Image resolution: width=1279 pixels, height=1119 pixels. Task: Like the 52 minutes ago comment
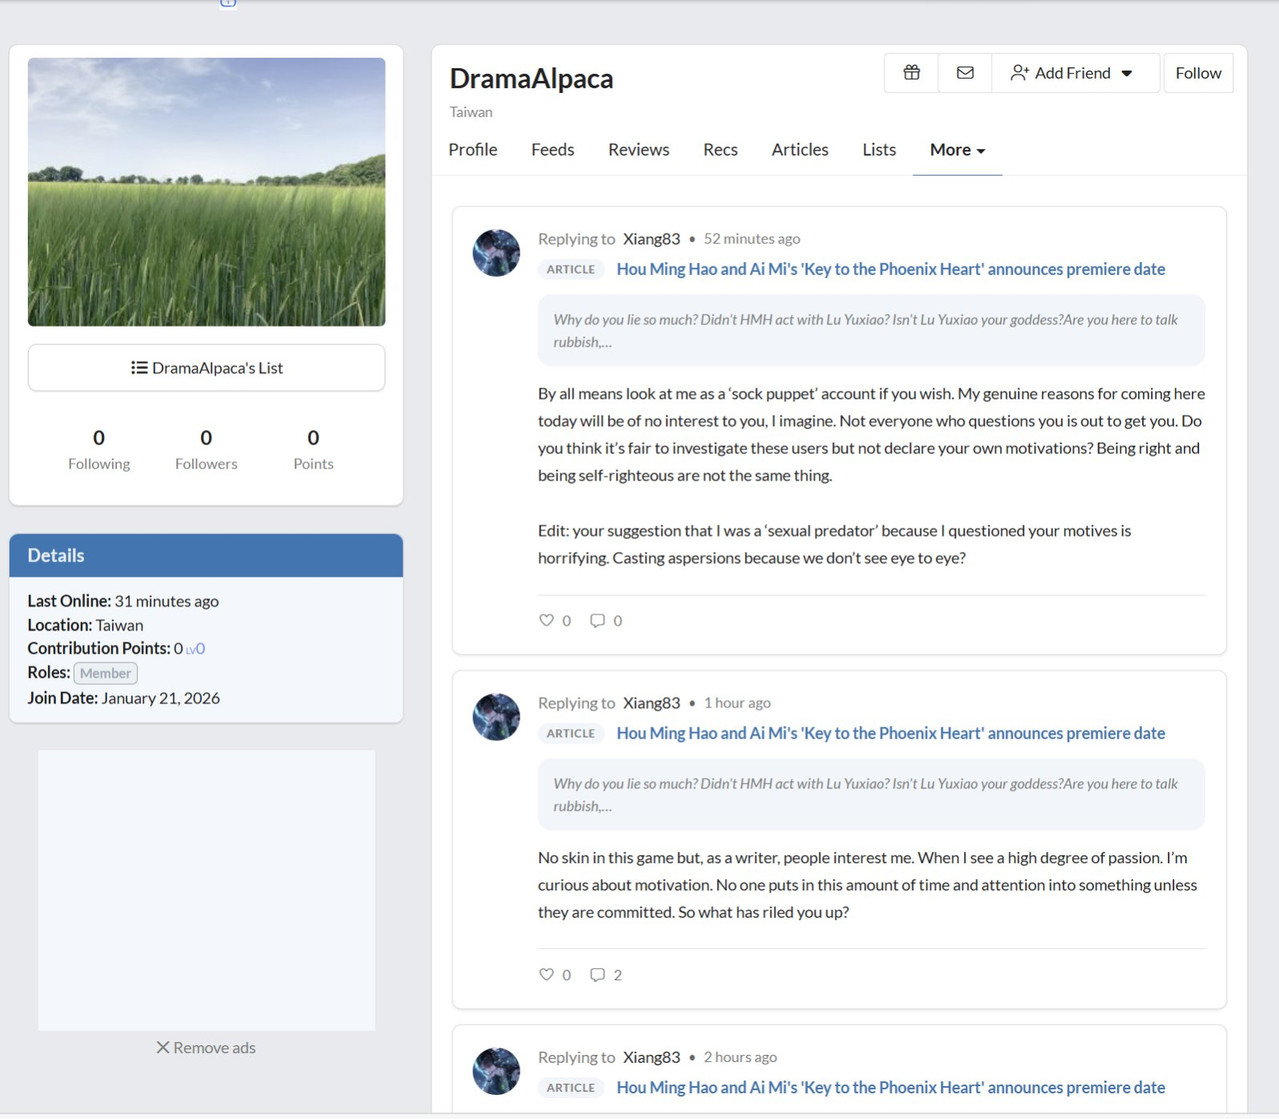click(x=546, y=620)
